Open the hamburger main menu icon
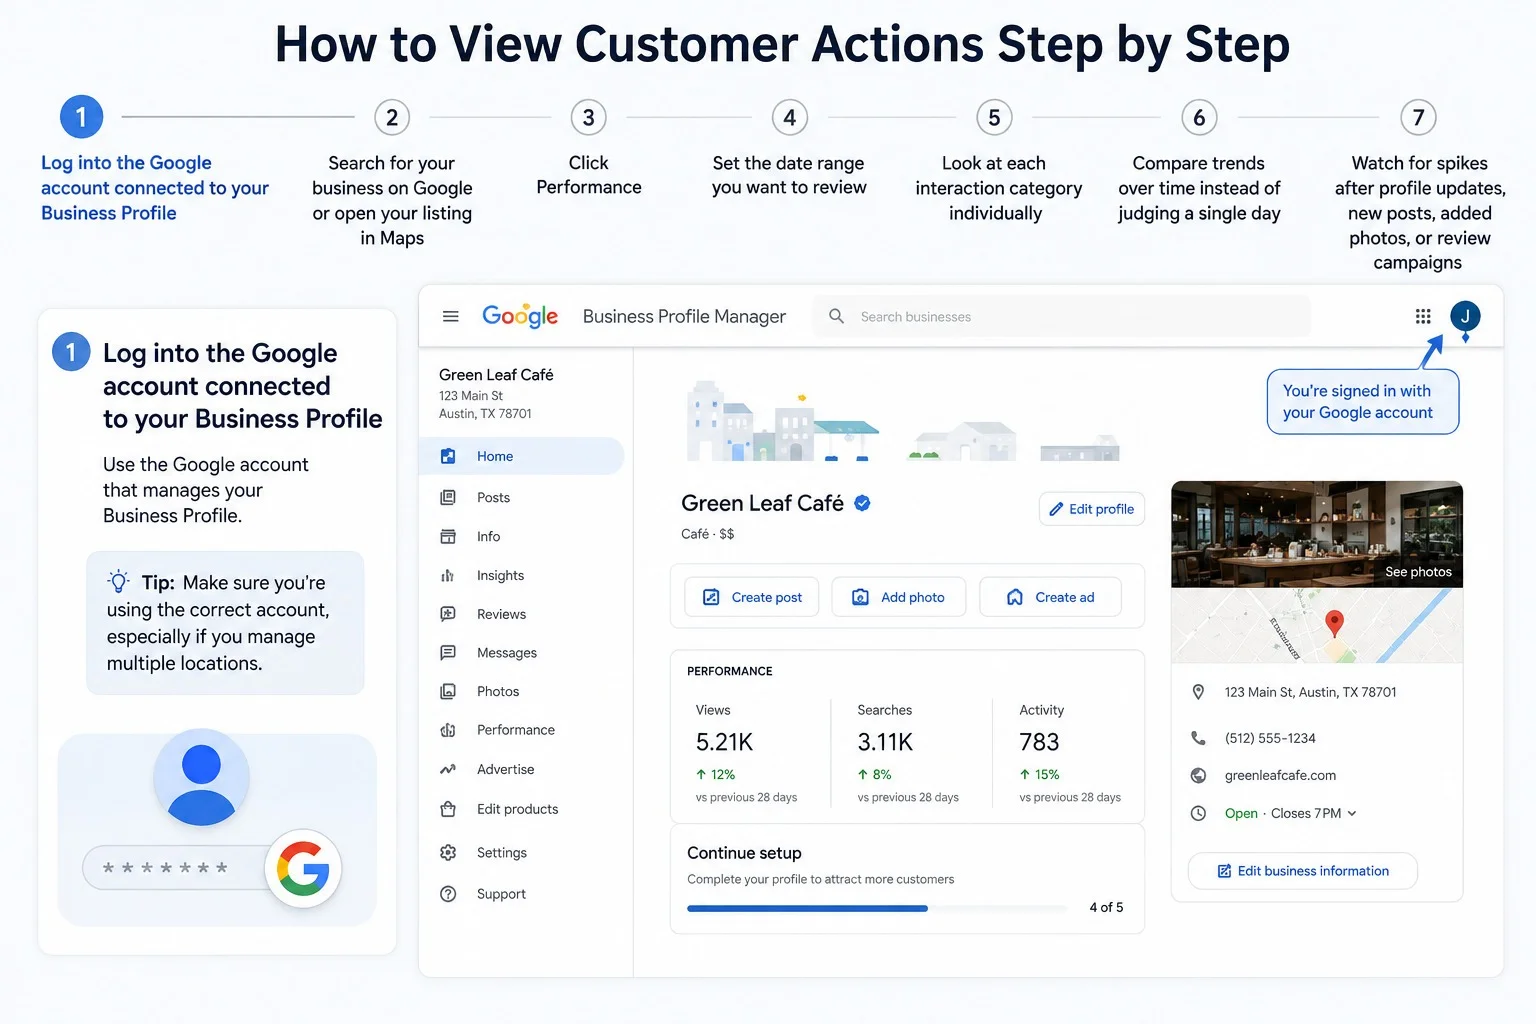 (451, 316)
